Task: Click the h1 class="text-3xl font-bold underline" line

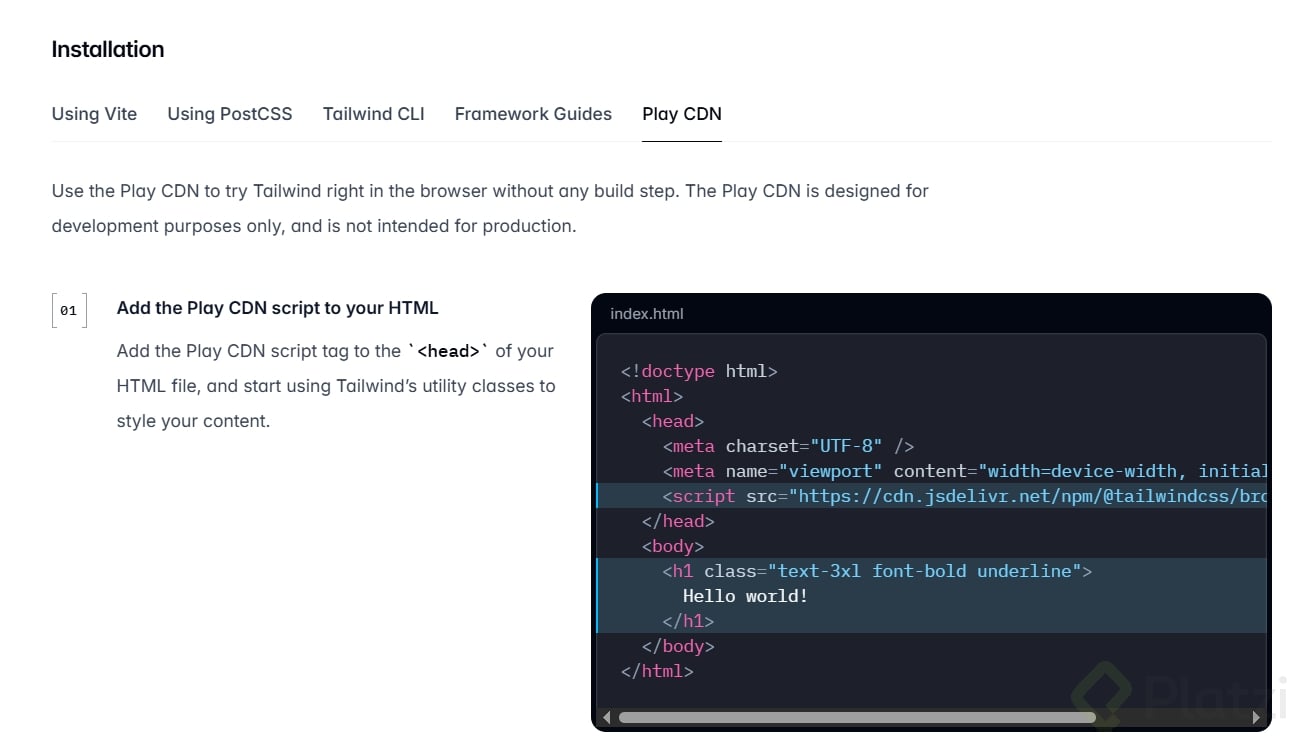Action: (877, 571)
